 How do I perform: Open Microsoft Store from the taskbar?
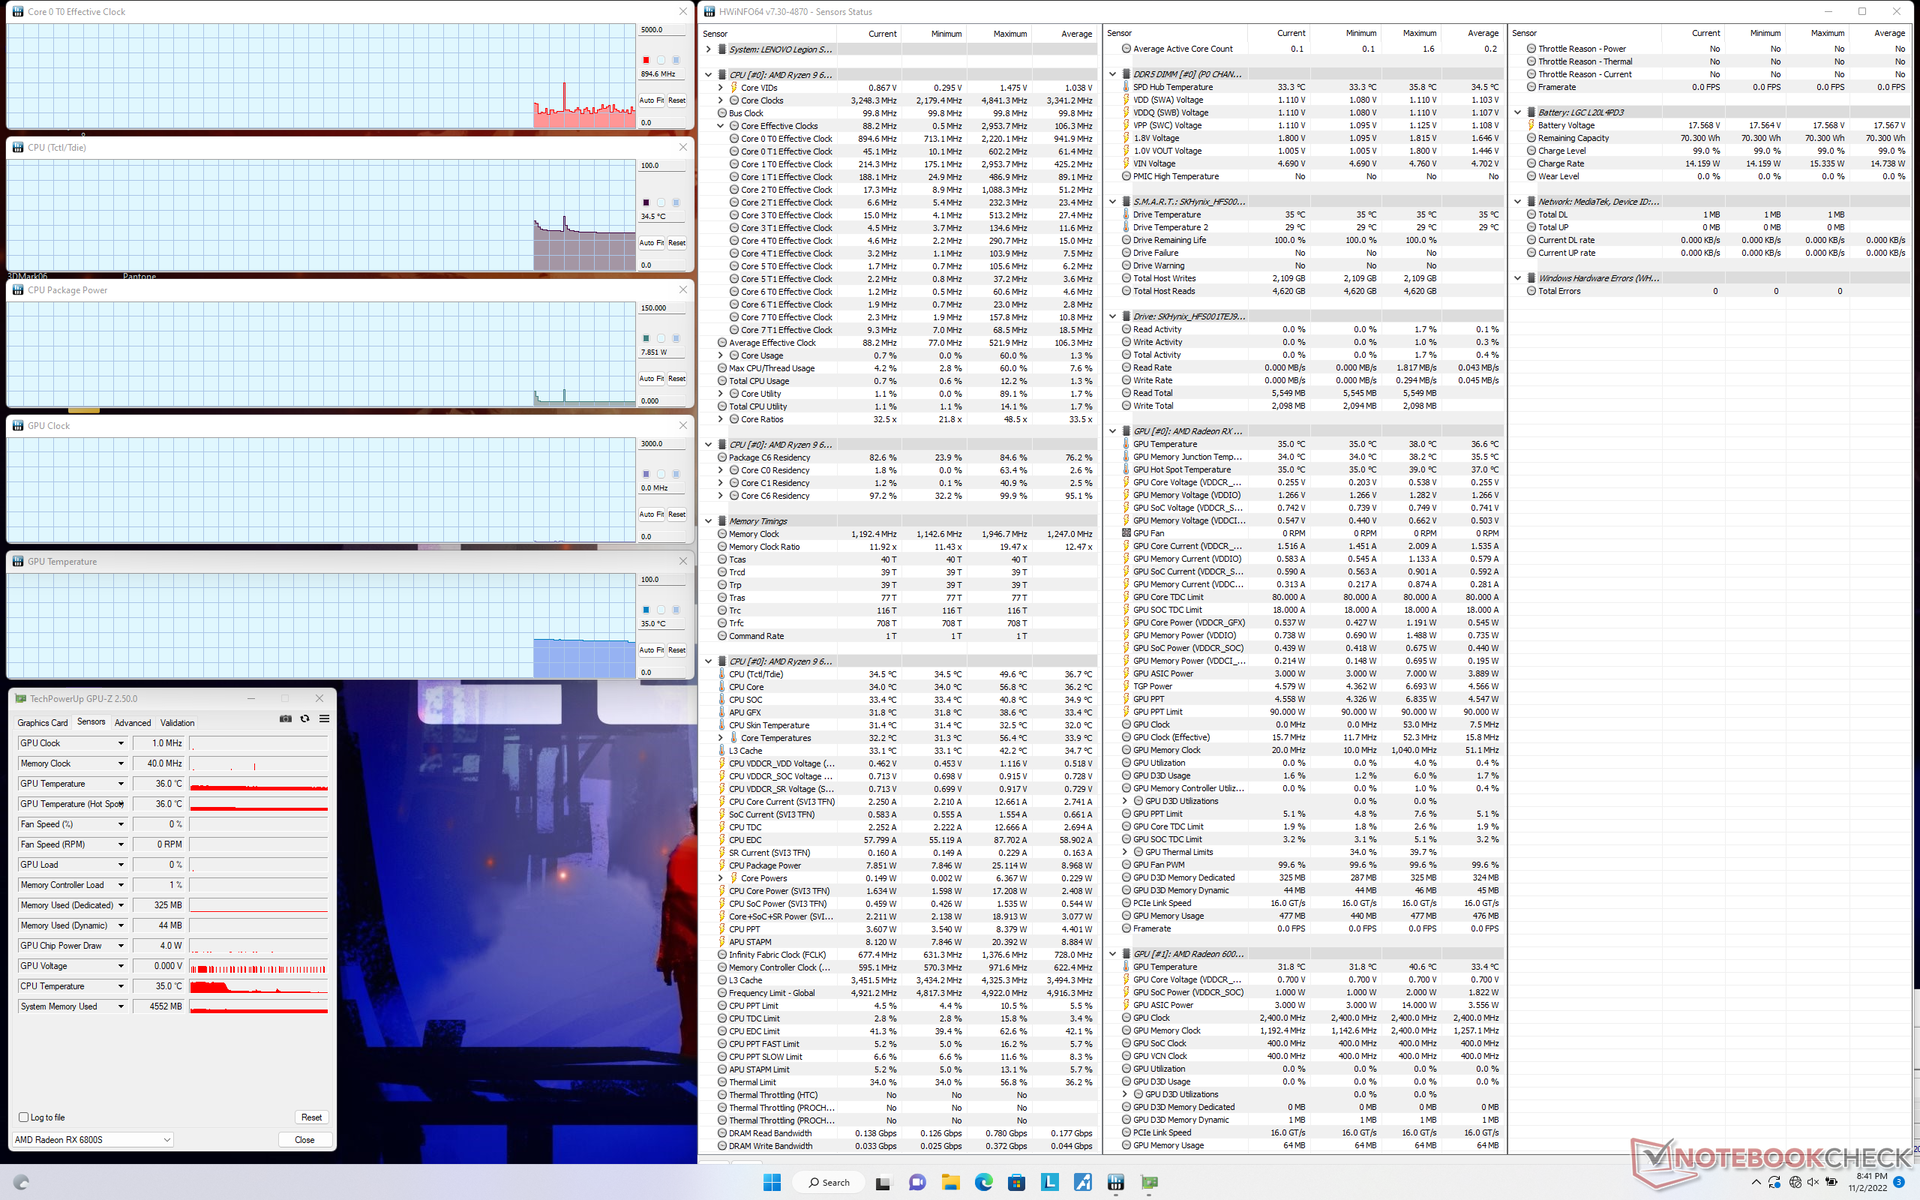(x=1017, y=1182)
